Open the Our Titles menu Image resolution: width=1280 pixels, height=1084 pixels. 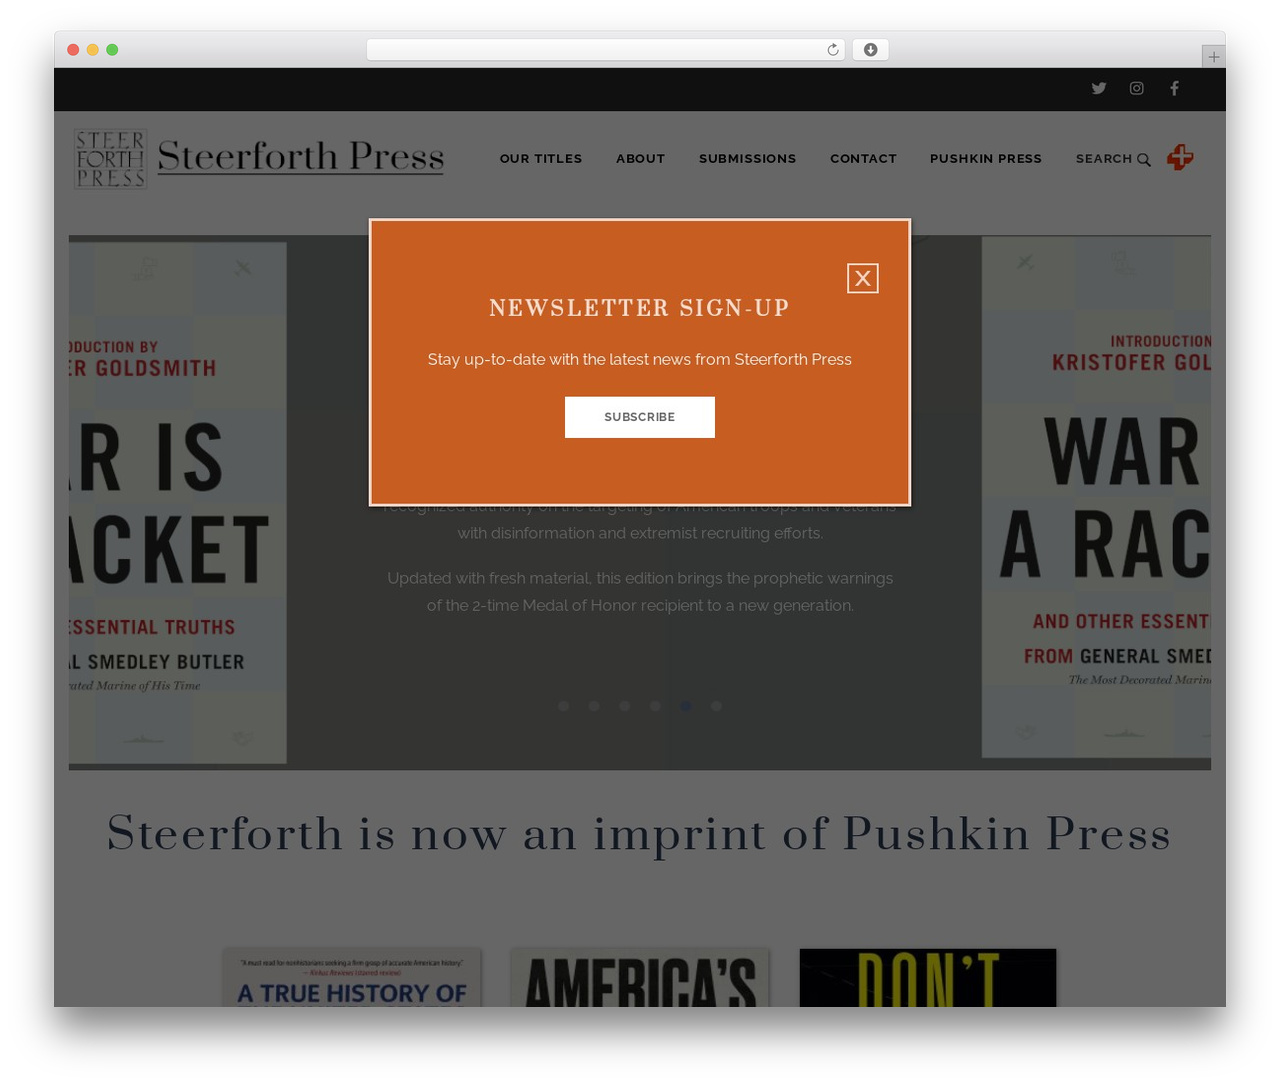click(541, 158)
